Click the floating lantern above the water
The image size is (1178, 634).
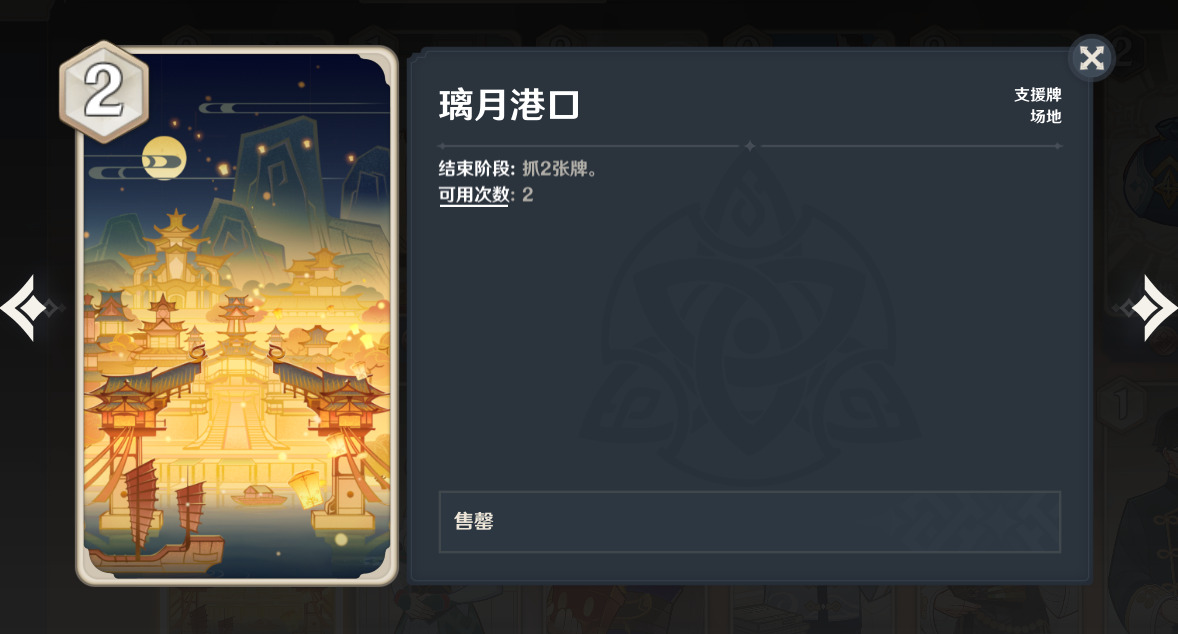307,487
